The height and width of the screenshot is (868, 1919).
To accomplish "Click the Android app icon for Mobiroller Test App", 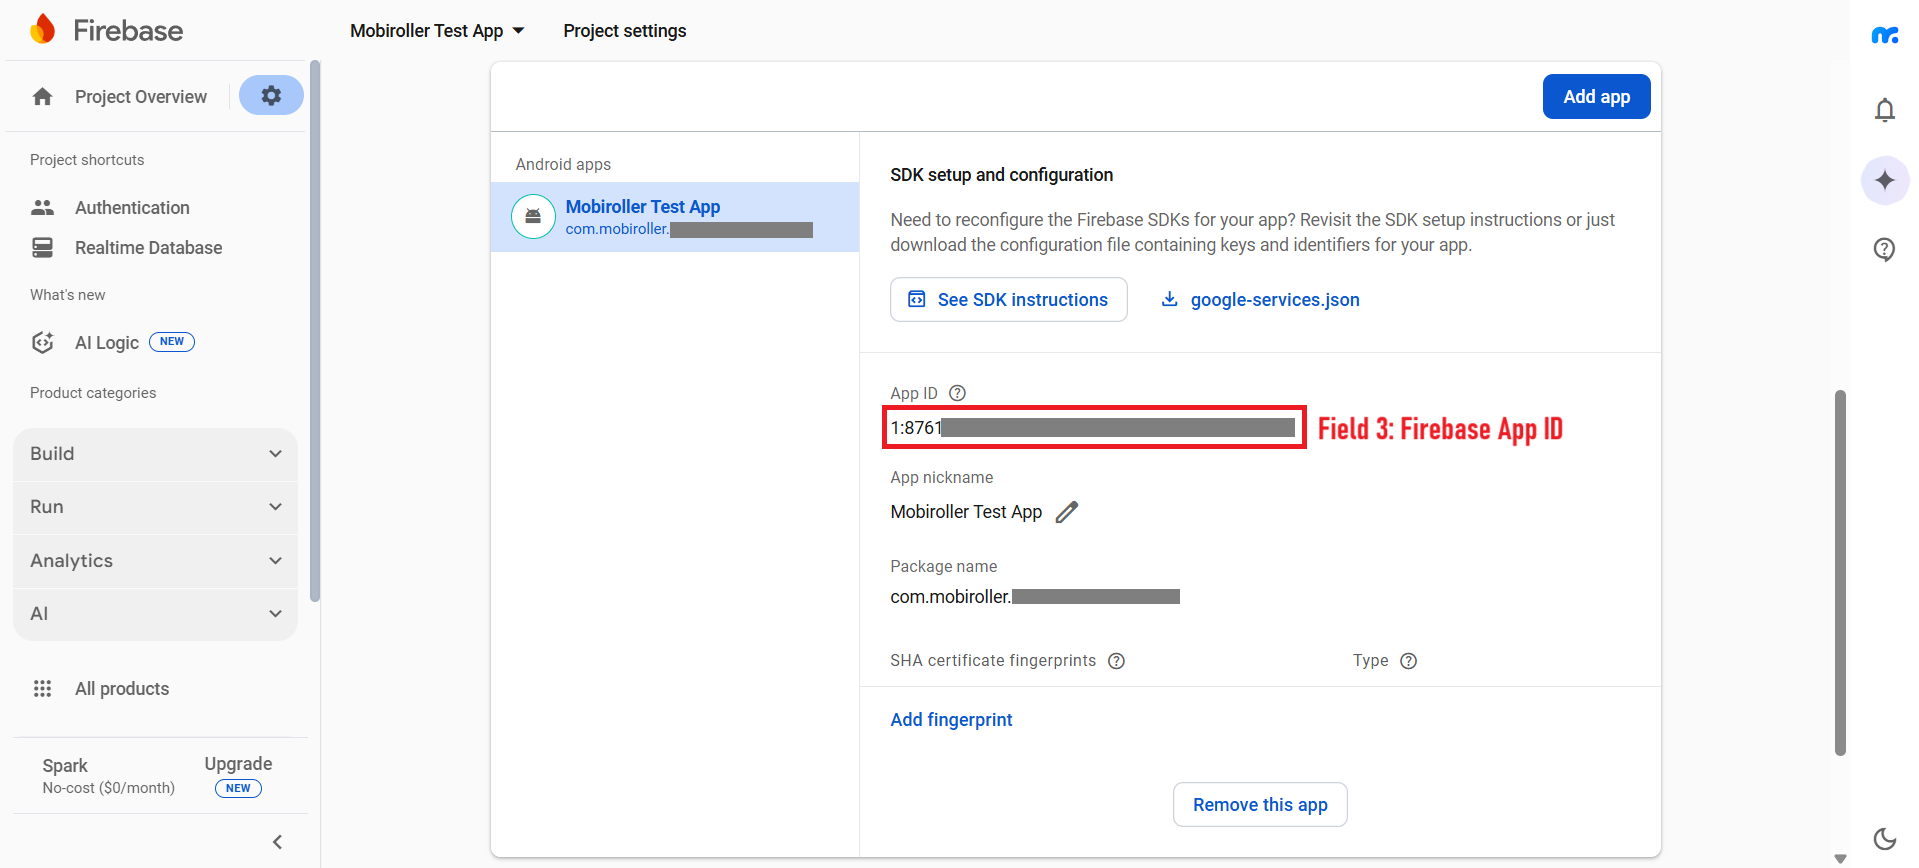I will pyautogui.click(x=533, y=216).
